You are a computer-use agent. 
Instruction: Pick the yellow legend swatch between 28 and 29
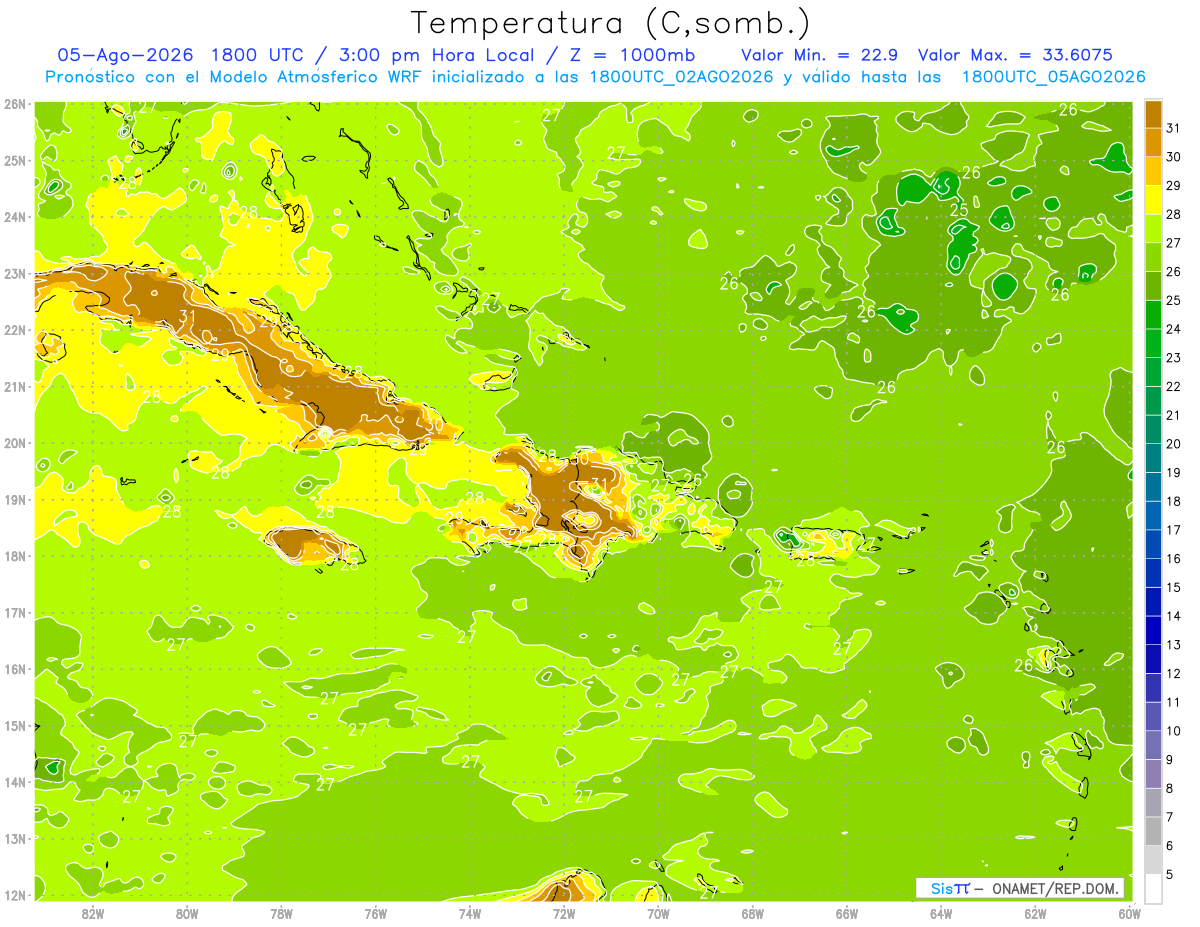[x=1153, y=200]
